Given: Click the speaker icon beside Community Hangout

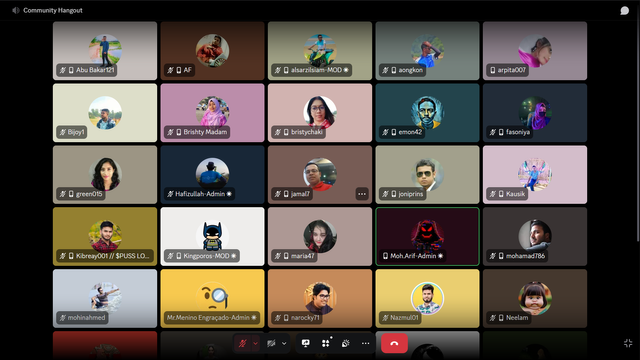Looking at the screenshot, I should pos(16,10).
